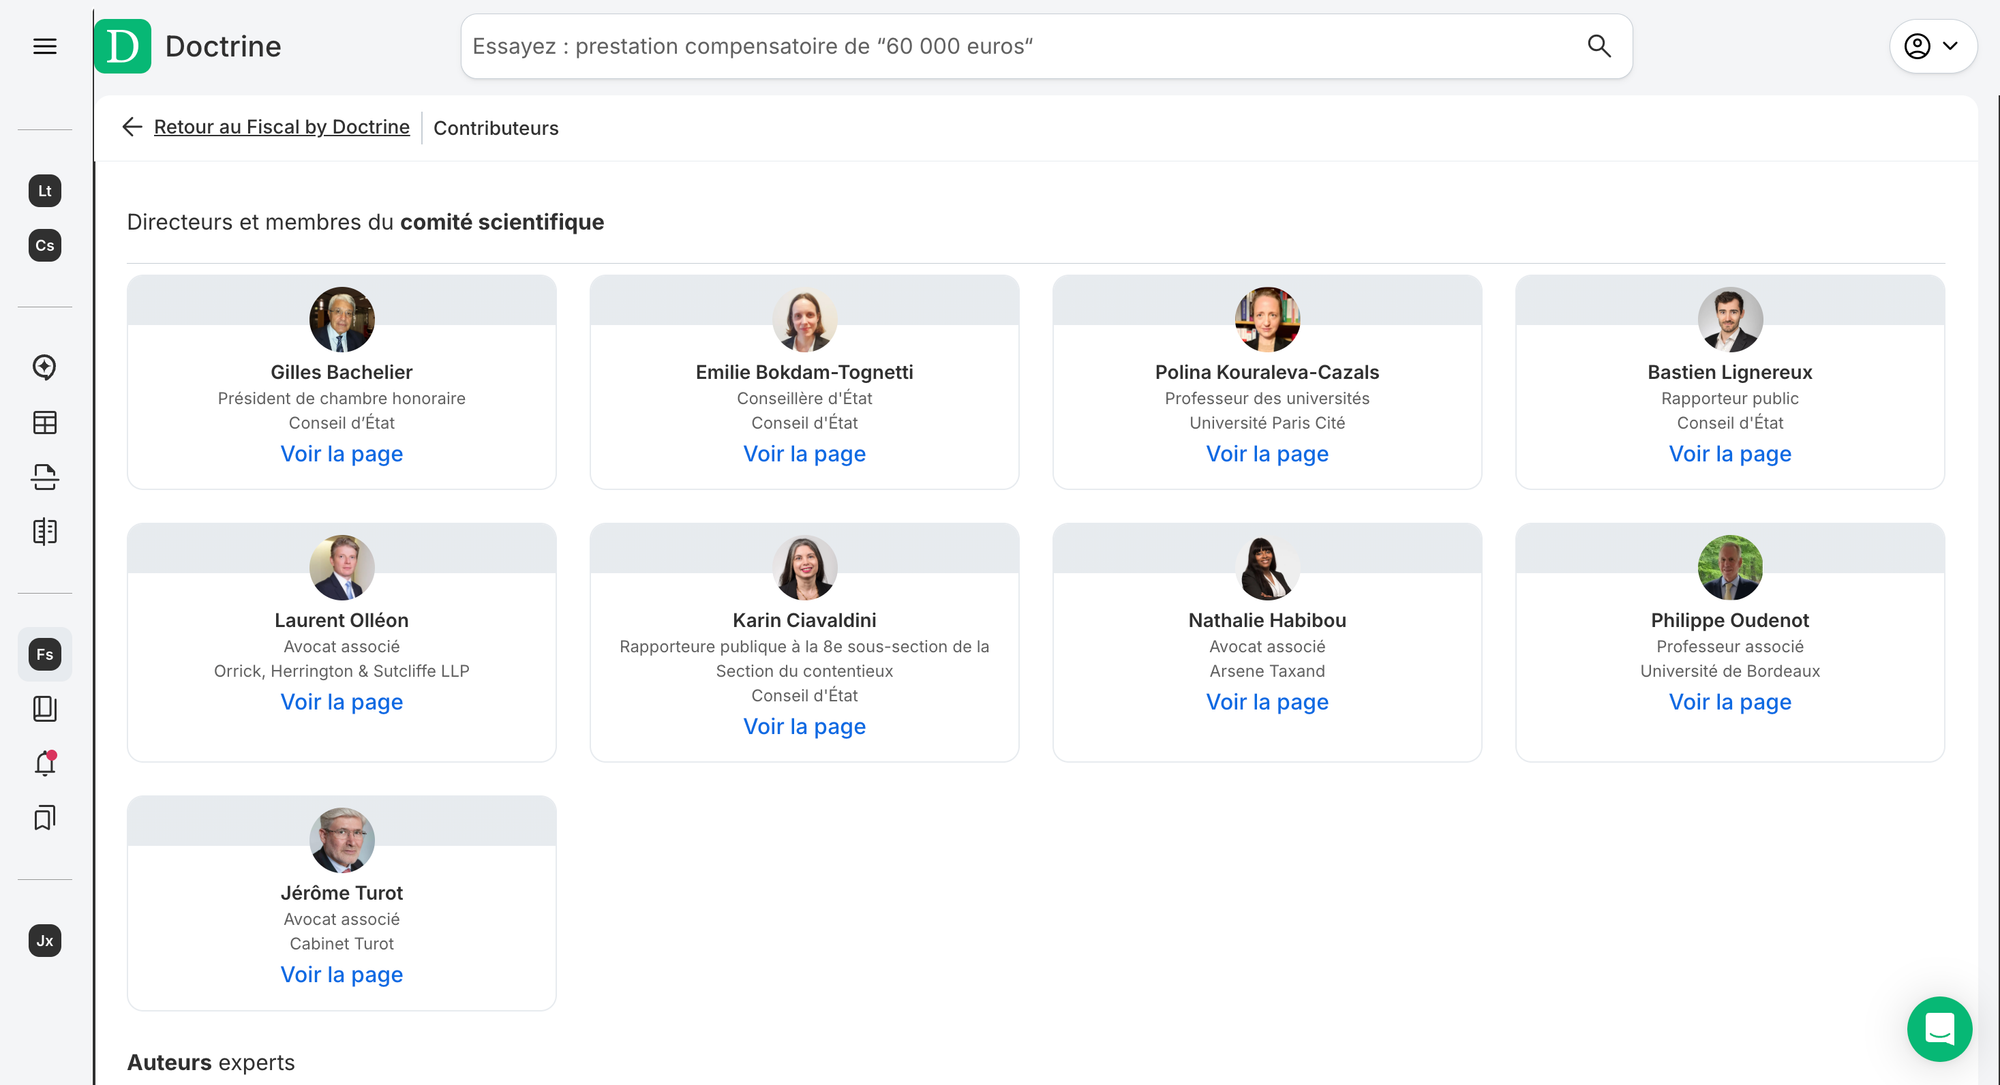Launch a search with the magnifier icon
Image resolution: width=2000 pixels, height=1085 pixels.
coord(1598,46)
